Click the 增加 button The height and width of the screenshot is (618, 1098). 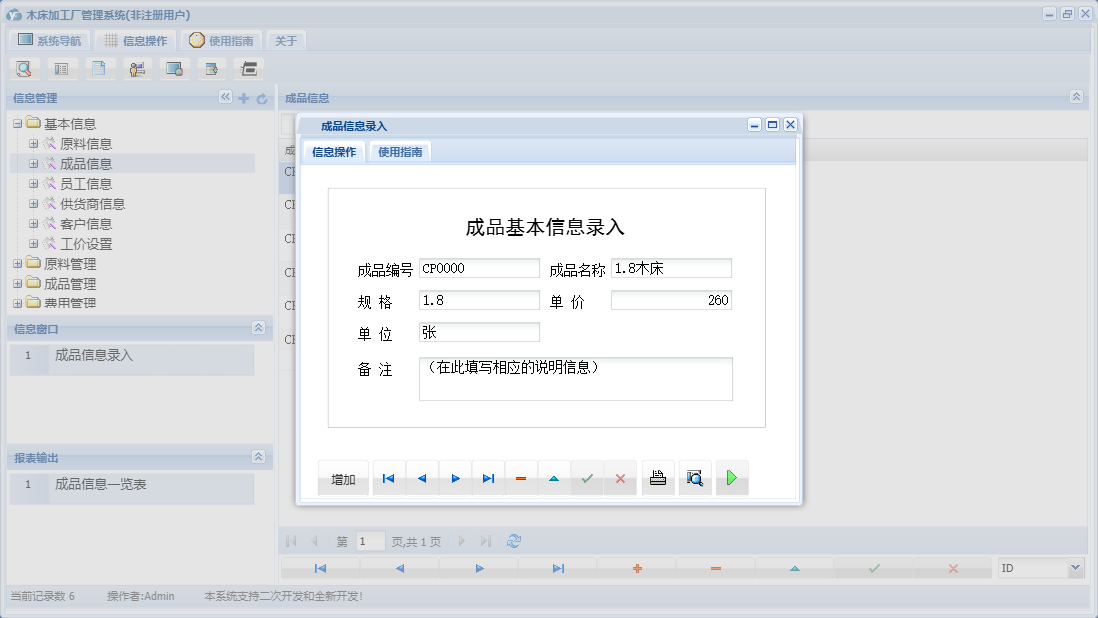343,478
